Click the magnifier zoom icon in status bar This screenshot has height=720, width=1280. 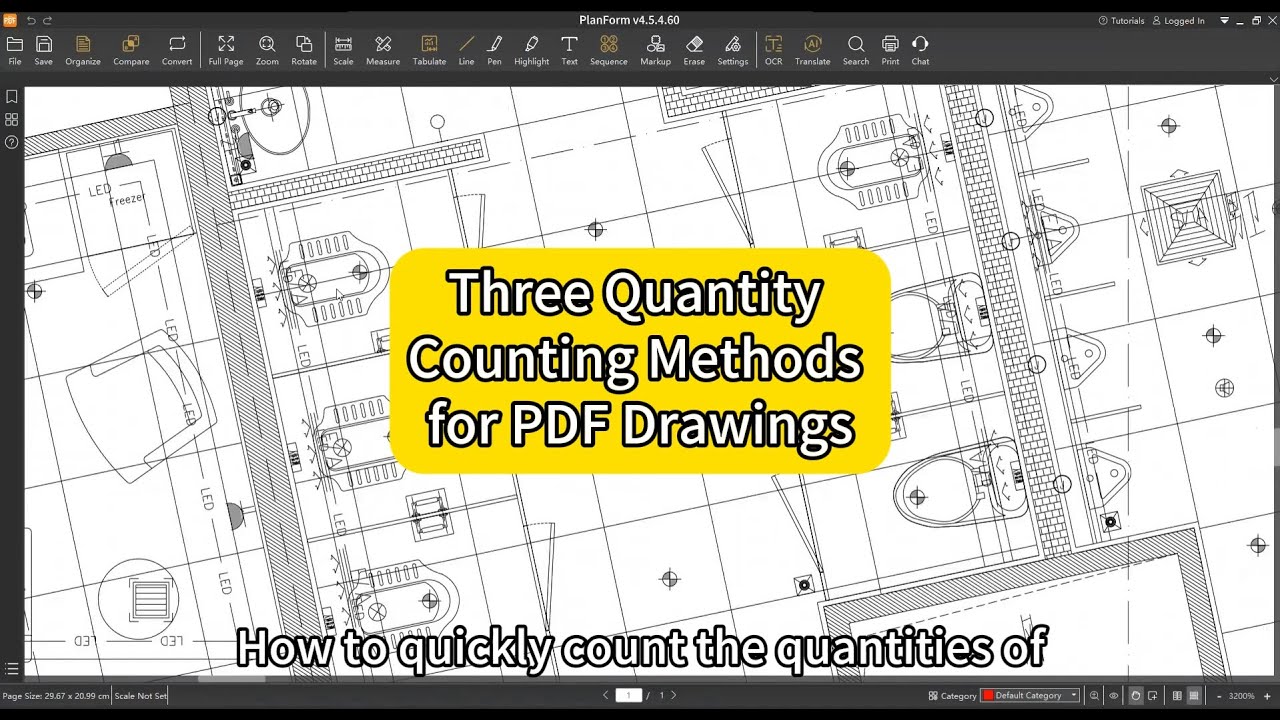(x=1094, y=695)
